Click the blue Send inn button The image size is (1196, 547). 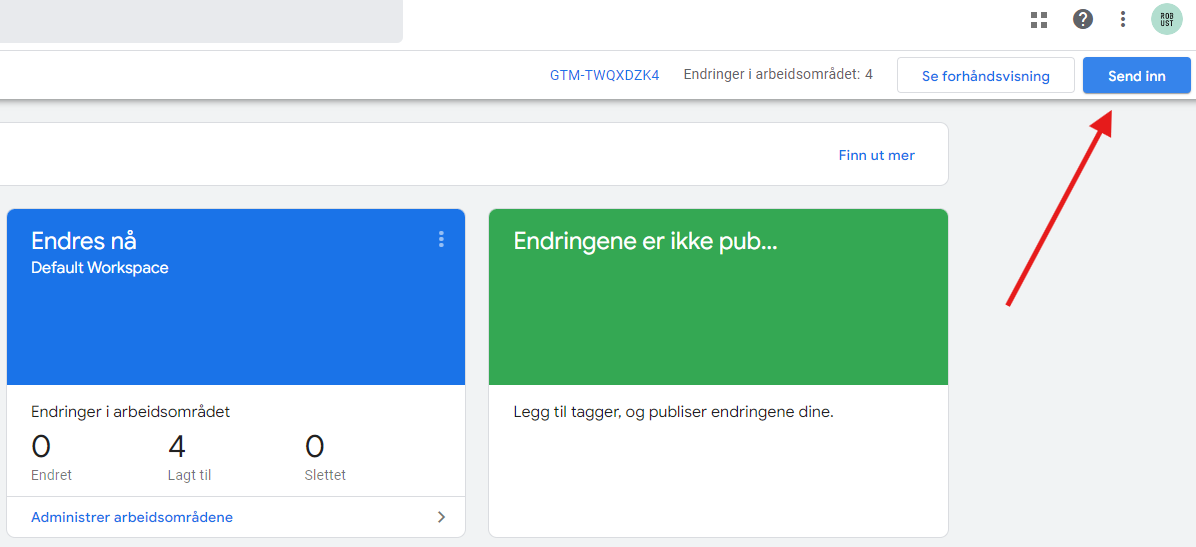1136,76
